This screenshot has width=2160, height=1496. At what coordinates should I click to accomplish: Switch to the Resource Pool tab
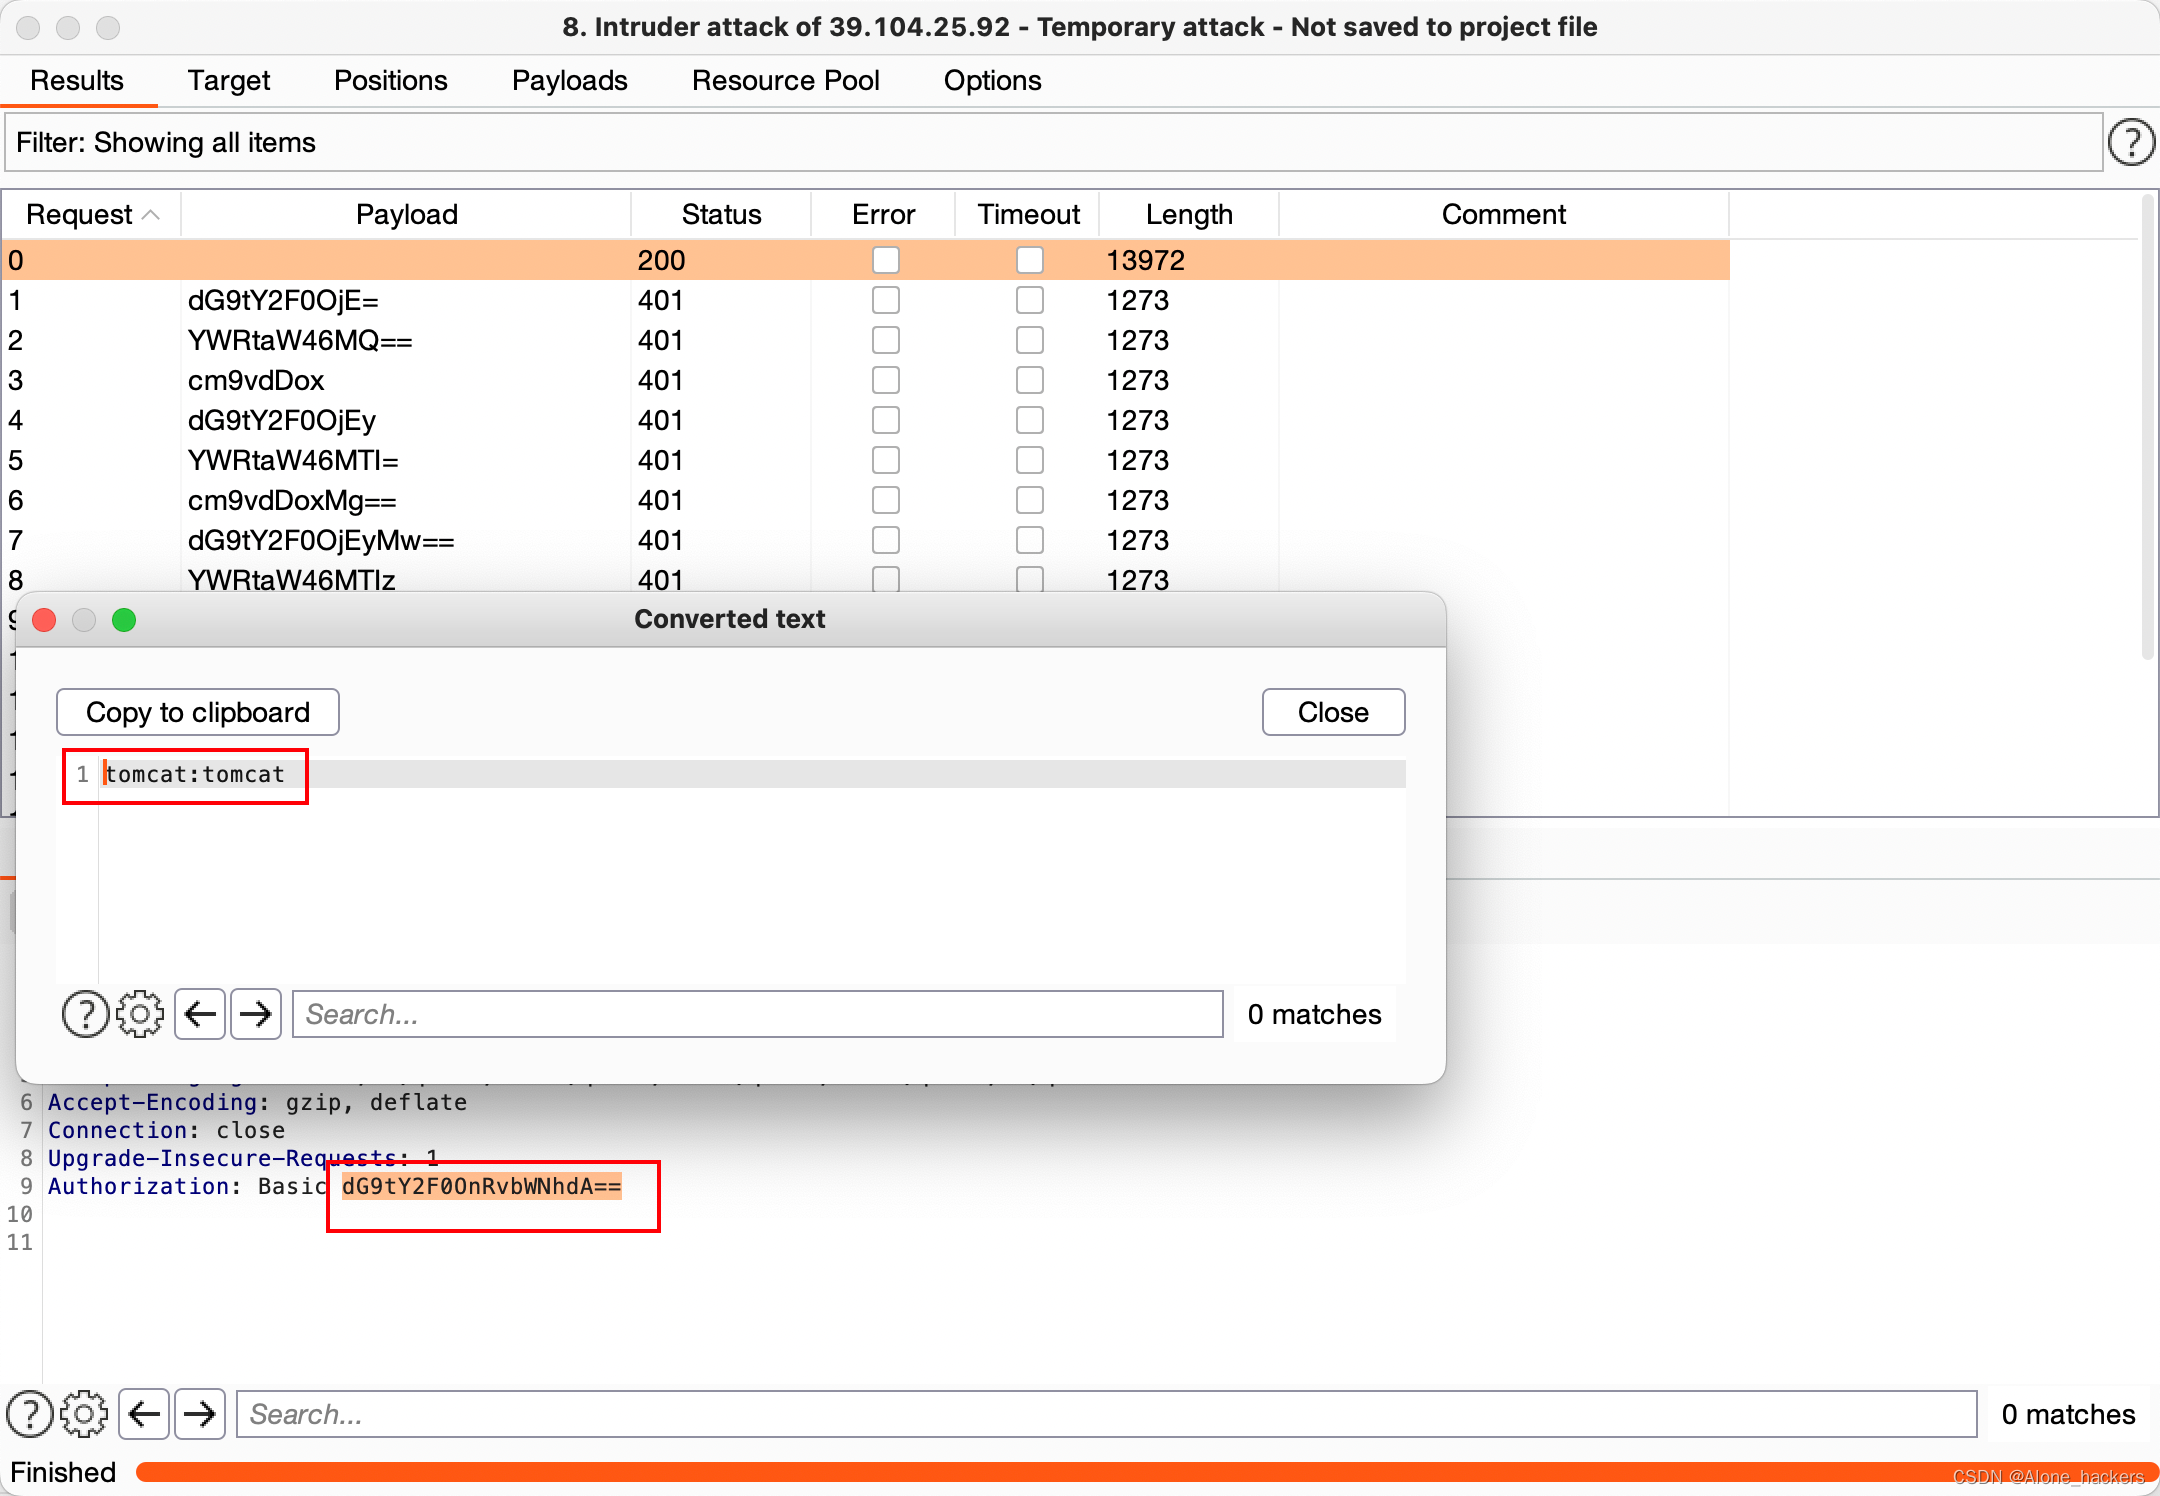[785, 80]
